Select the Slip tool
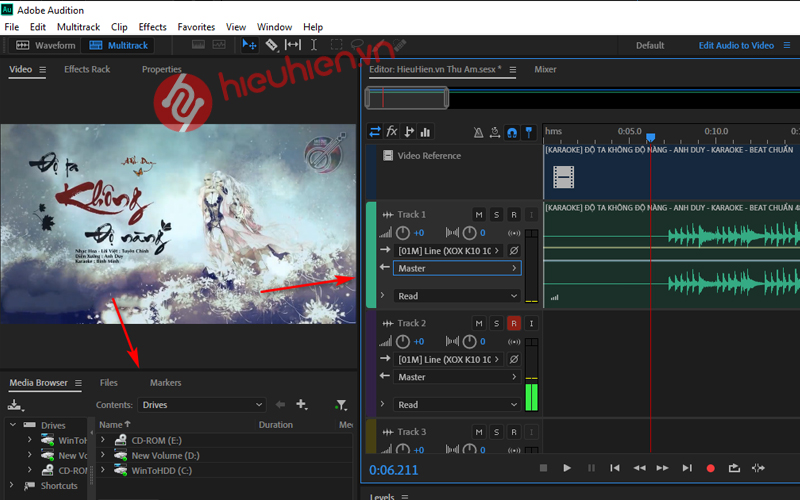The height and width of the screenshot is (500, 800). [x=292, y=45]
